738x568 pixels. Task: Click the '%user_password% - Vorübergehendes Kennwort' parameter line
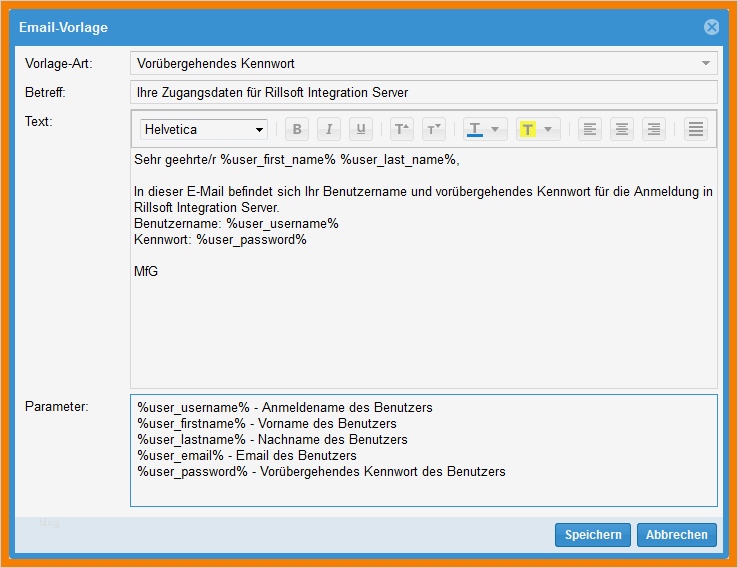pos(321,472)
